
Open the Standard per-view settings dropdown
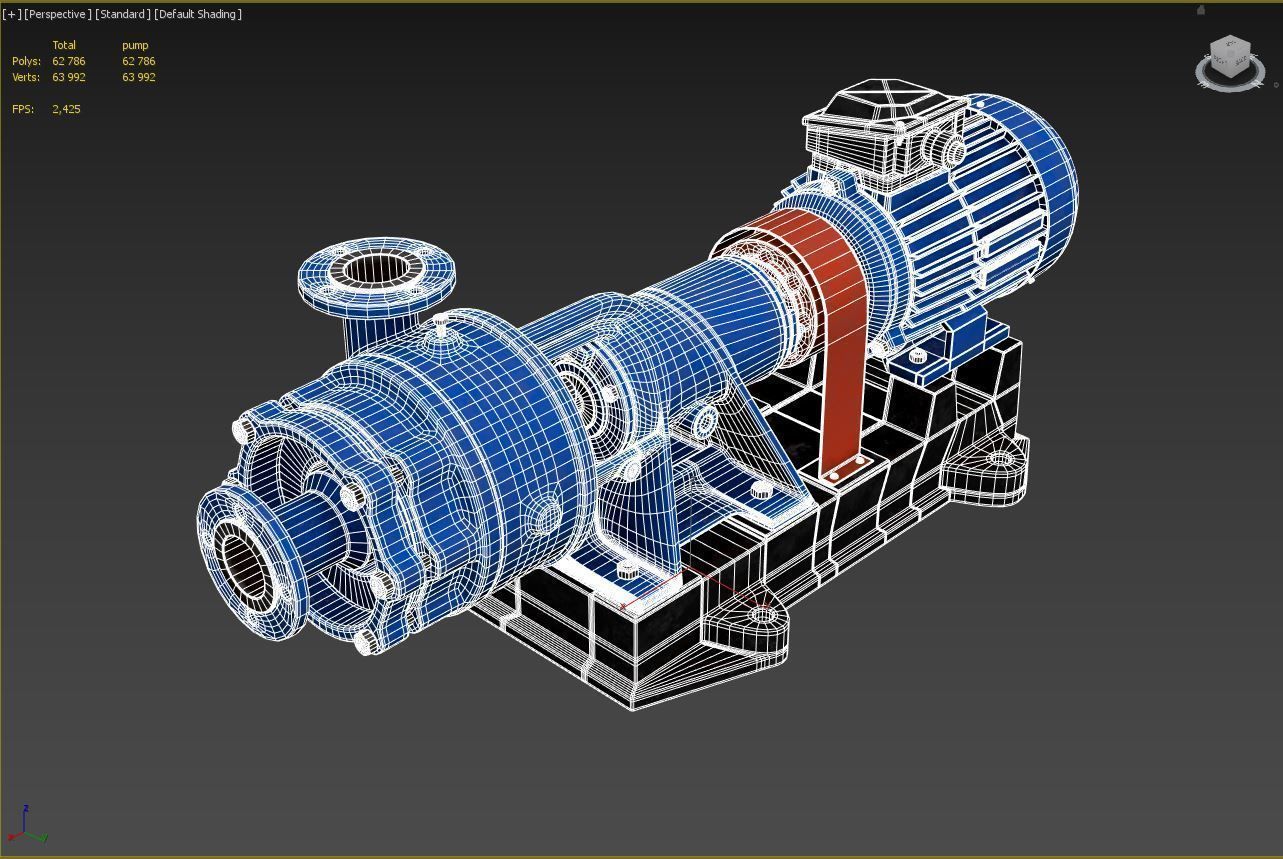point(122,14)
